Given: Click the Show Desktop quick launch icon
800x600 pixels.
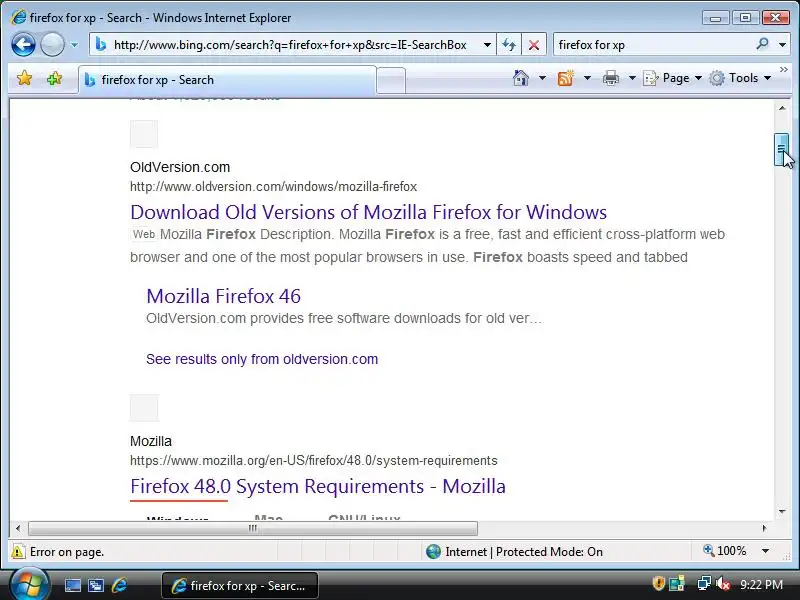Looking at the screenshot, I should [72, 586].
